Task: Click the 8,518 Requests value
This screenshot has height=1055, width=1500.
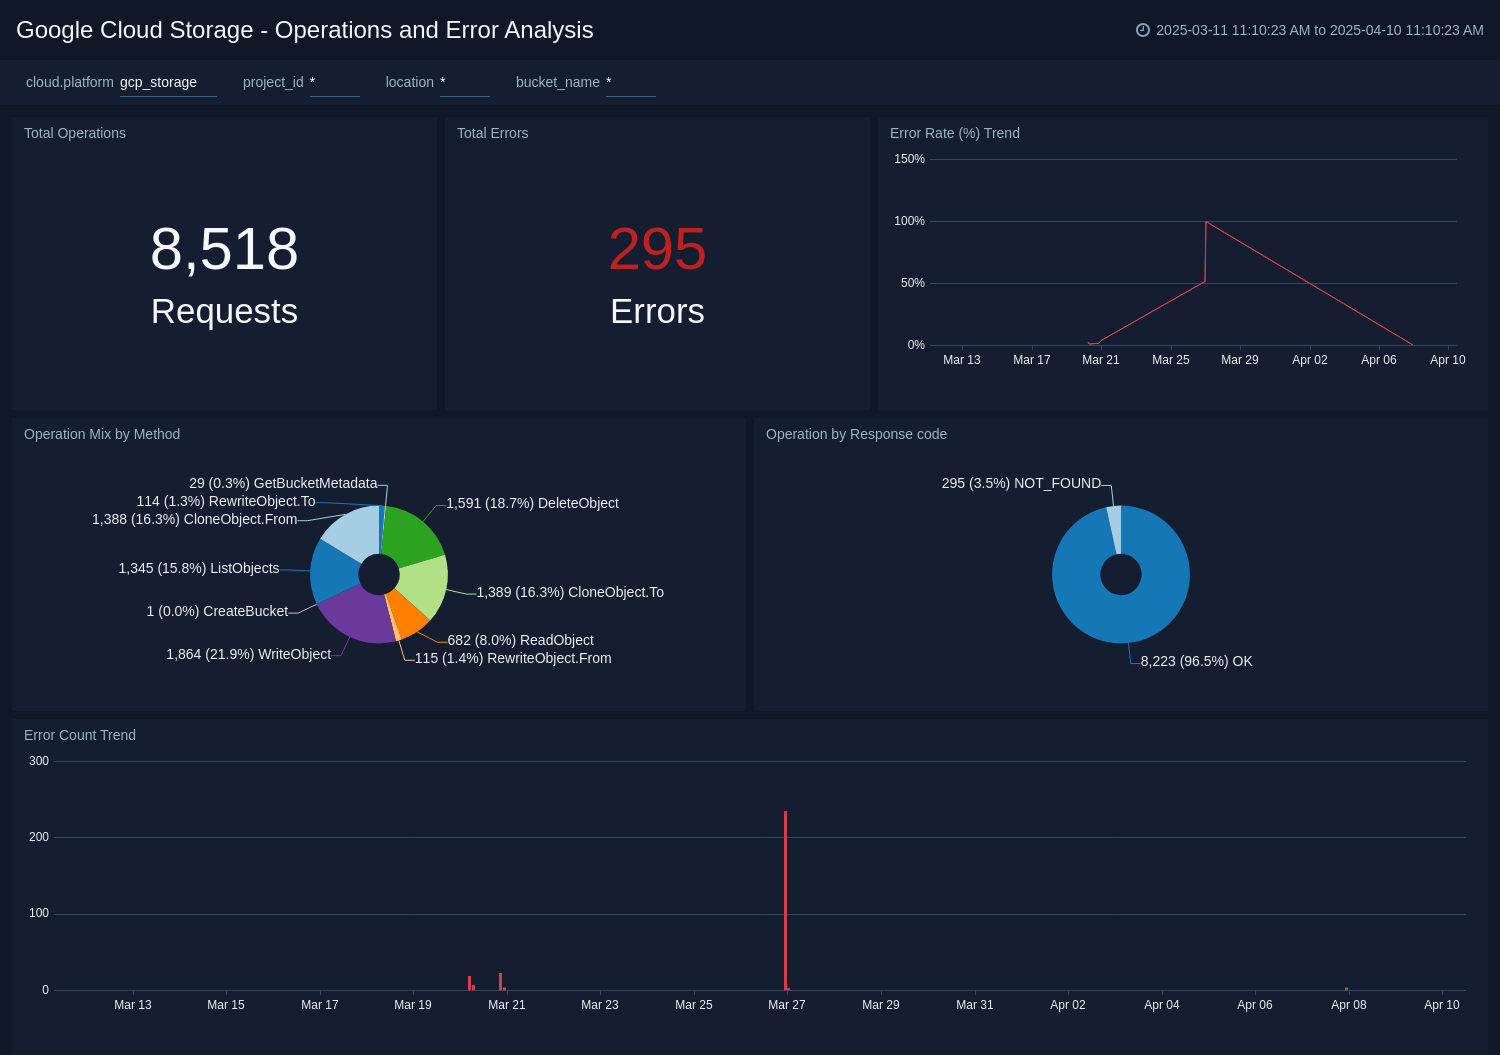Action: click(223, 250)
